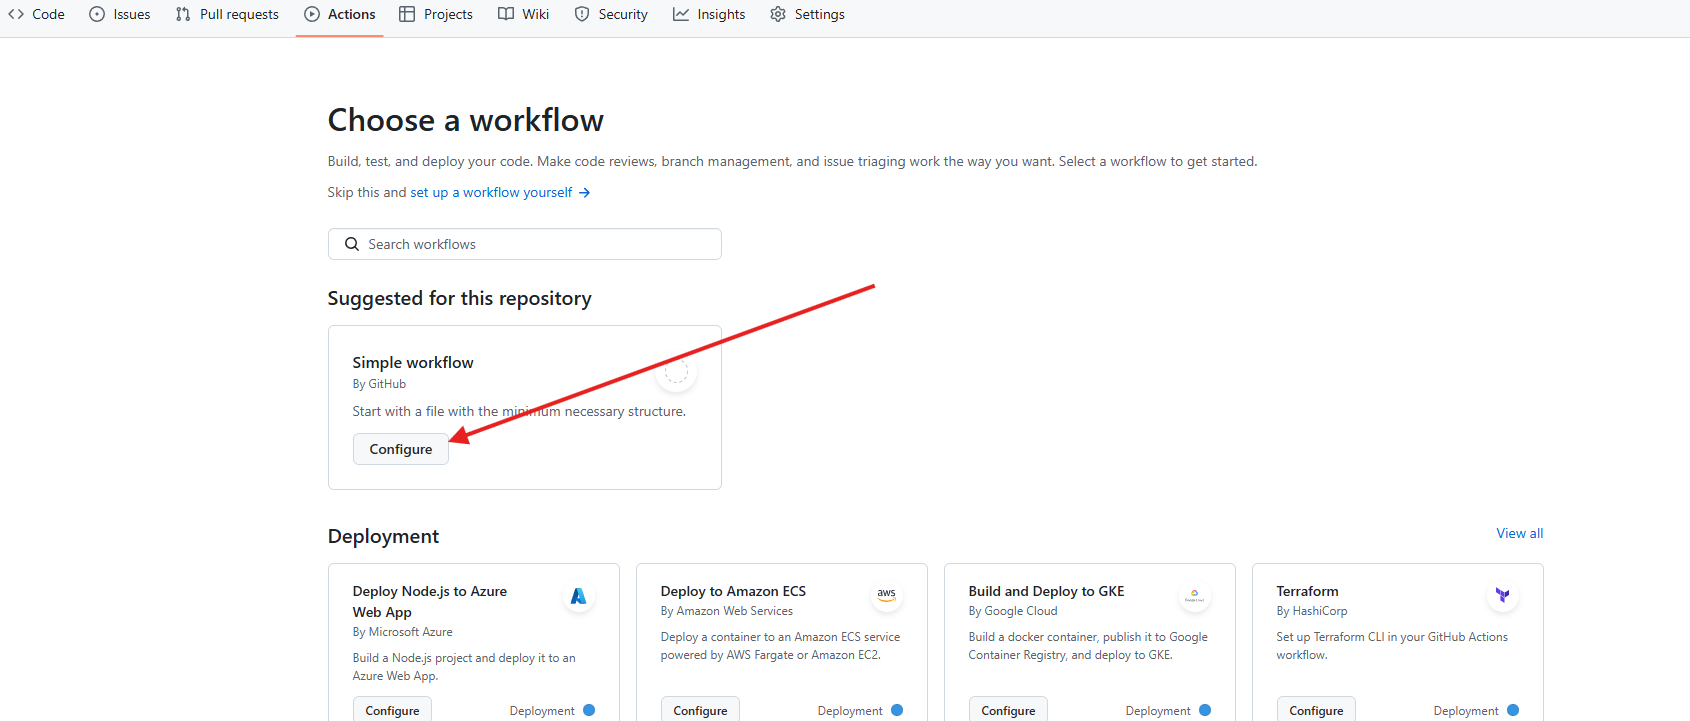This screenshot has height=721, width=1690.
Task: Click 'By HashiCorp' text
Action: [x=1311, y=611]
